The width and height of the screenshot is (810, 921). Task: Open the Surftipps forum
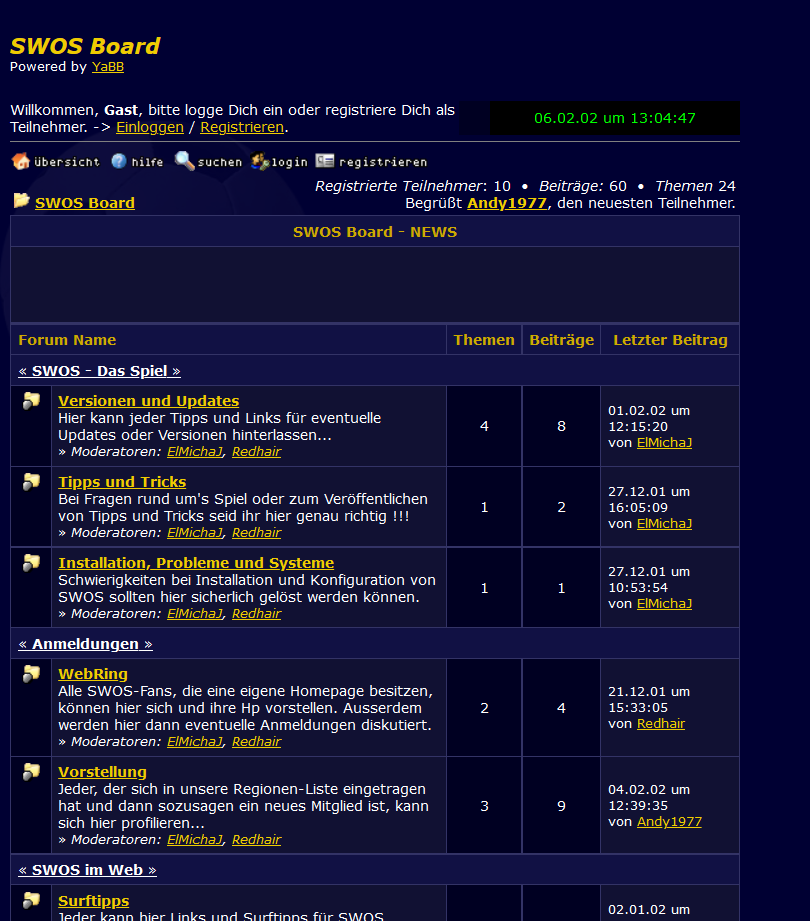pyautogui.click(x=93, y=901)
